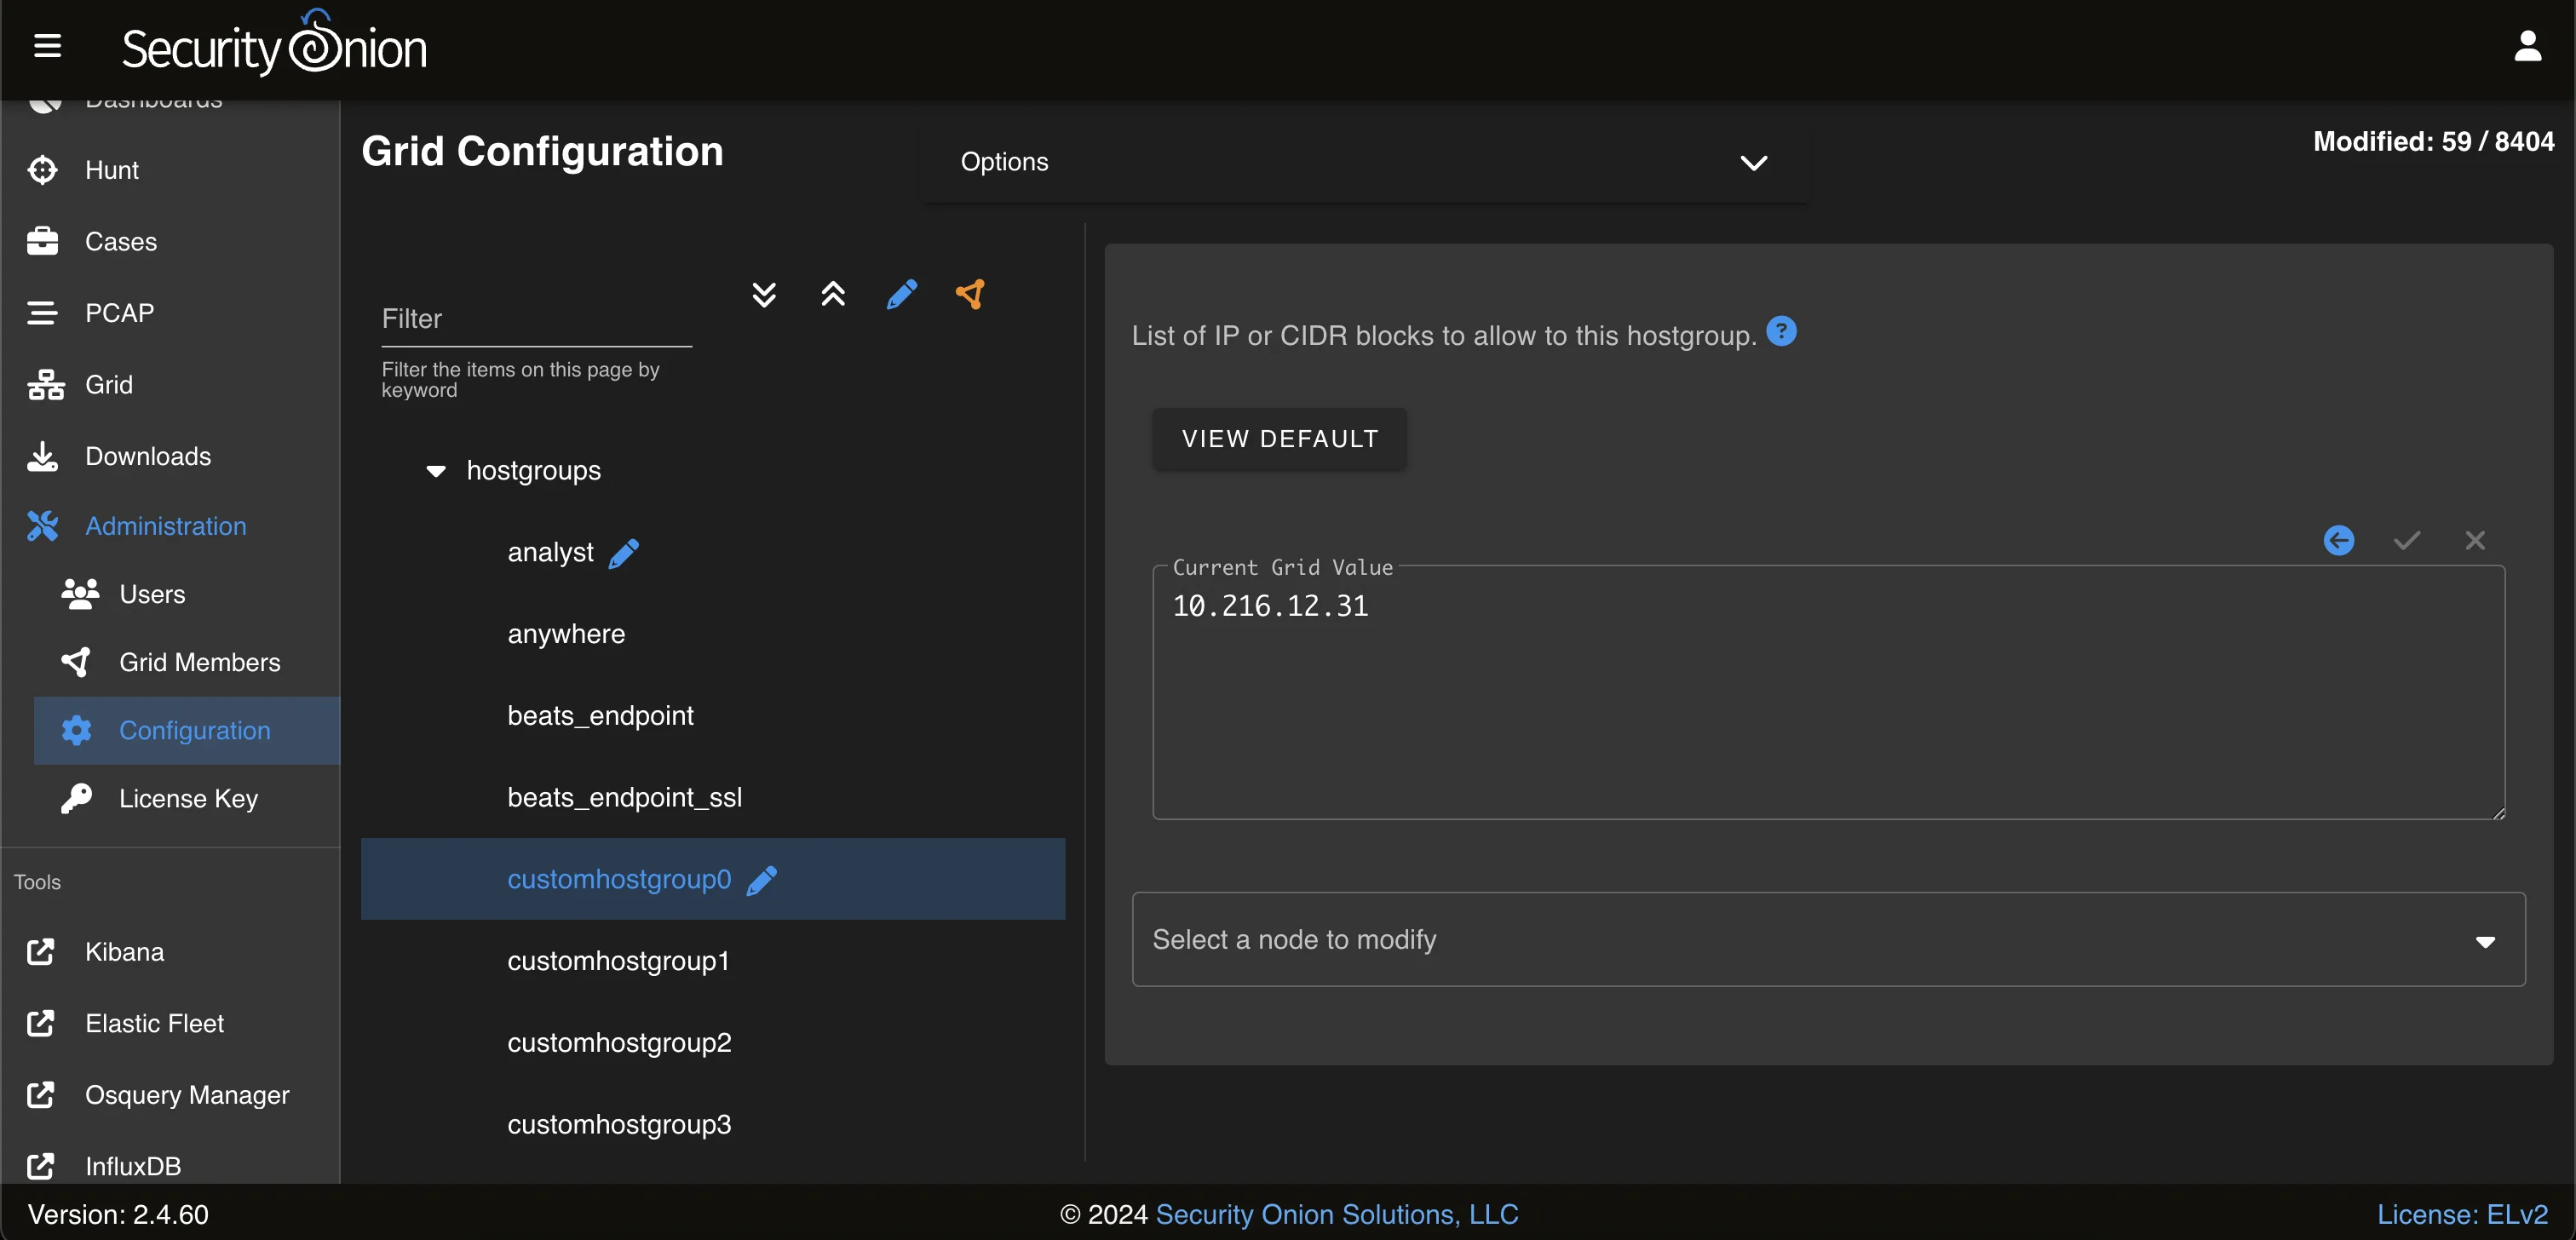Open the hamburger navigation menu
Viewport: 2576px width, 1240px height.
click(47, 46)
